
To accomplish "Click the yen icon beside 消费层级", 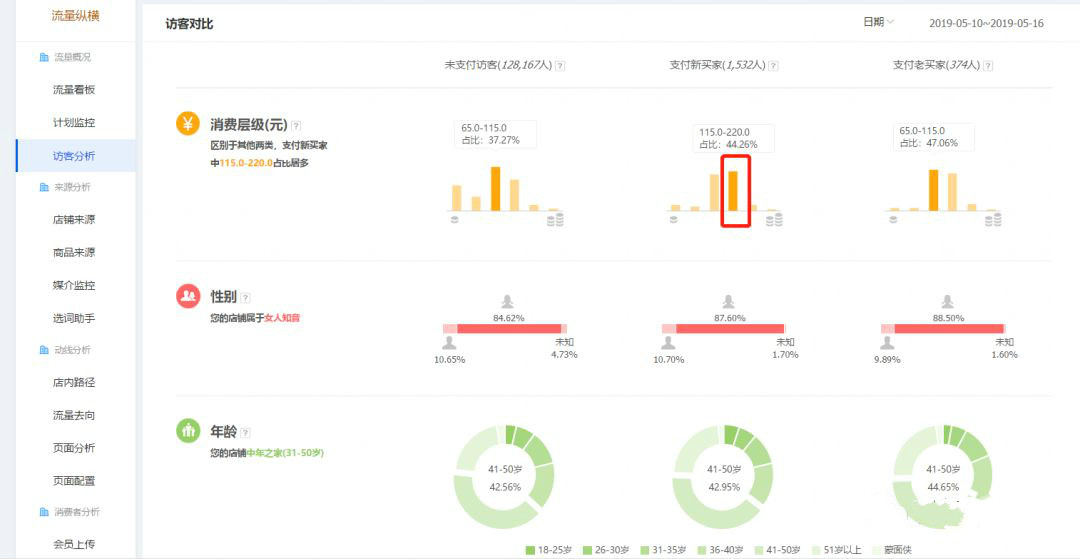I will (x=188, y=125).
